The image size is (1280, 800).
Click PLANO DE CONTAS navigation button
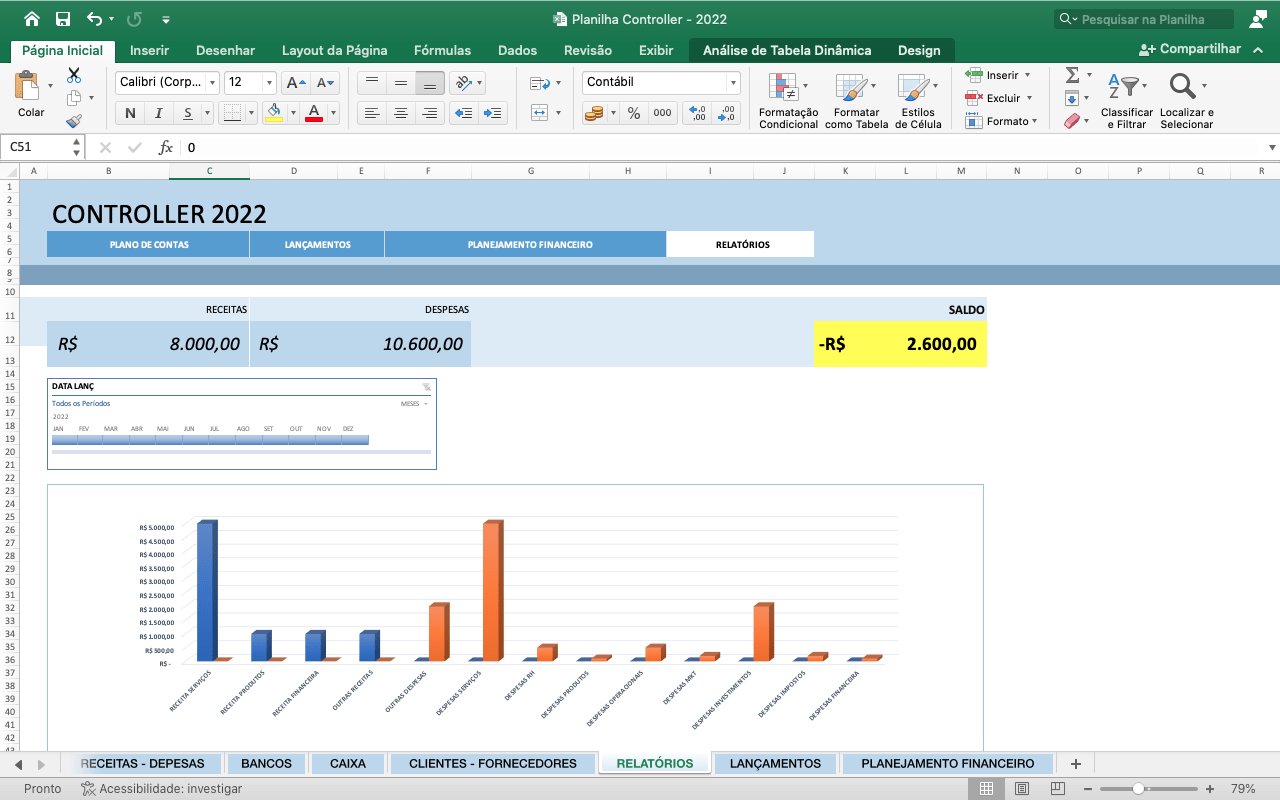tap(149, 244)
